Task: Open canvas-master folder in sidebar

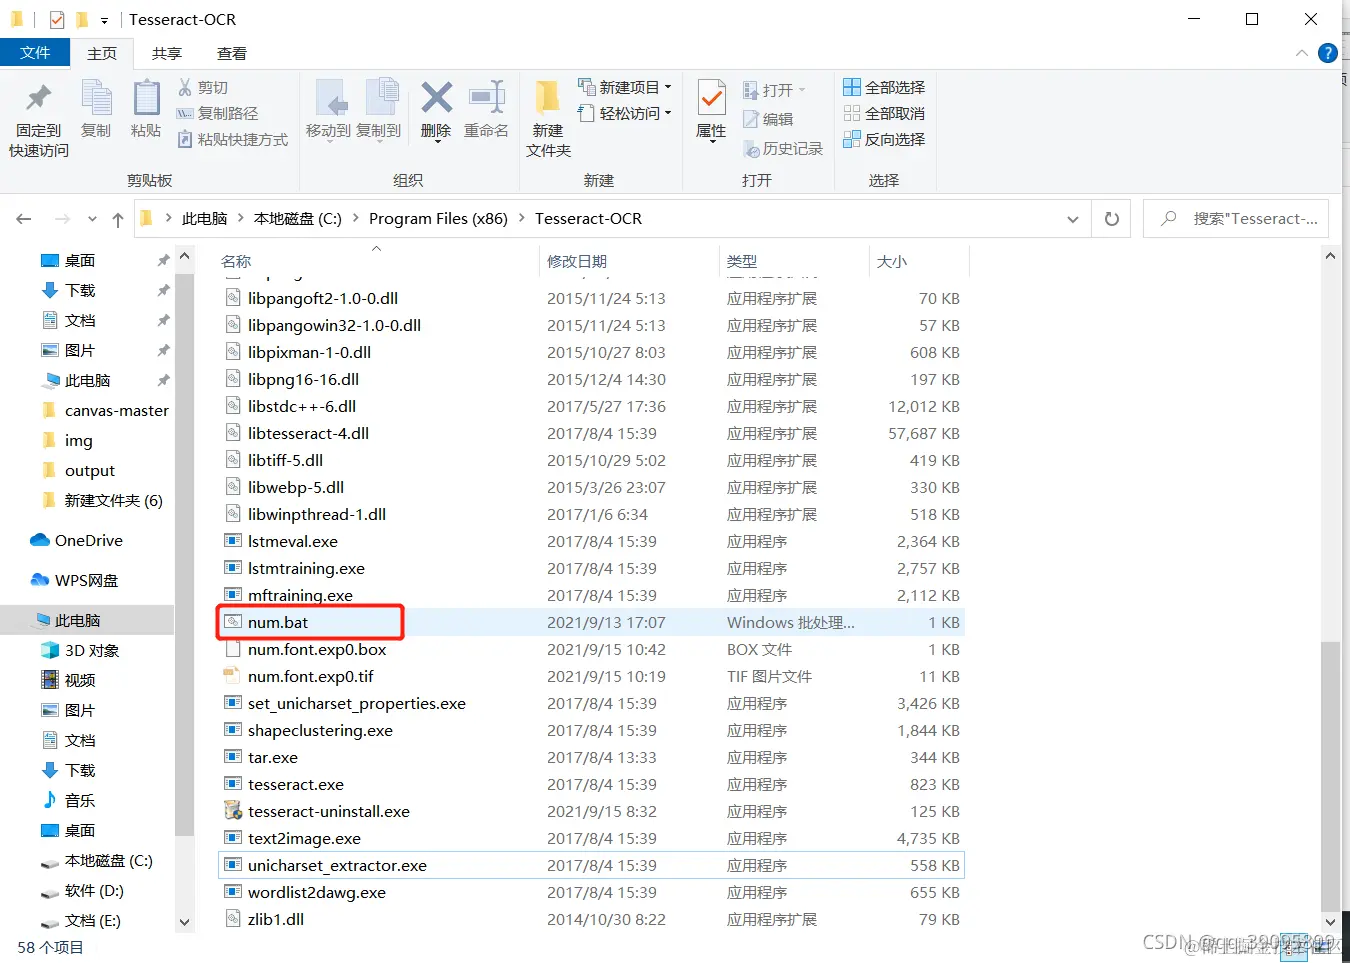Action: point(105,410)
